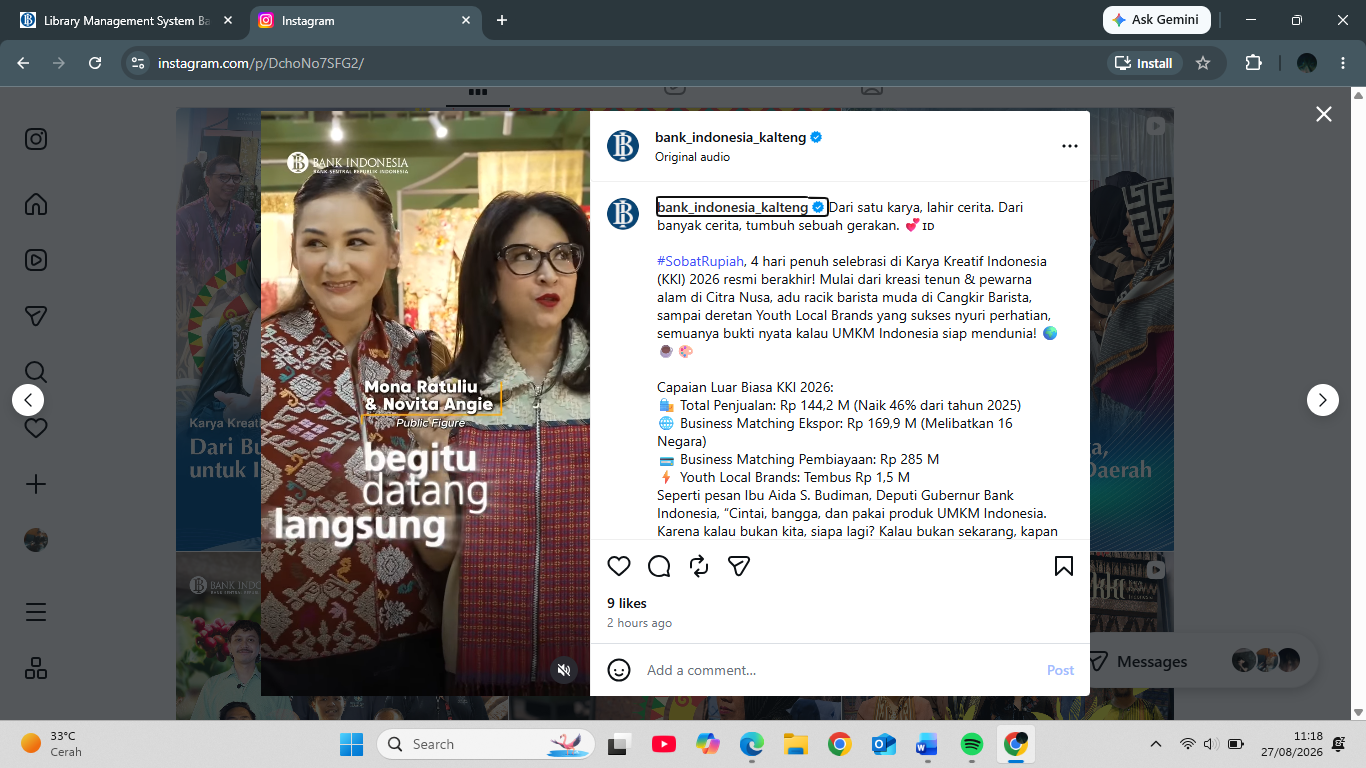Open Home feed in Instagram sidebar
1366x768 pixels.
[x=36, y=204]
